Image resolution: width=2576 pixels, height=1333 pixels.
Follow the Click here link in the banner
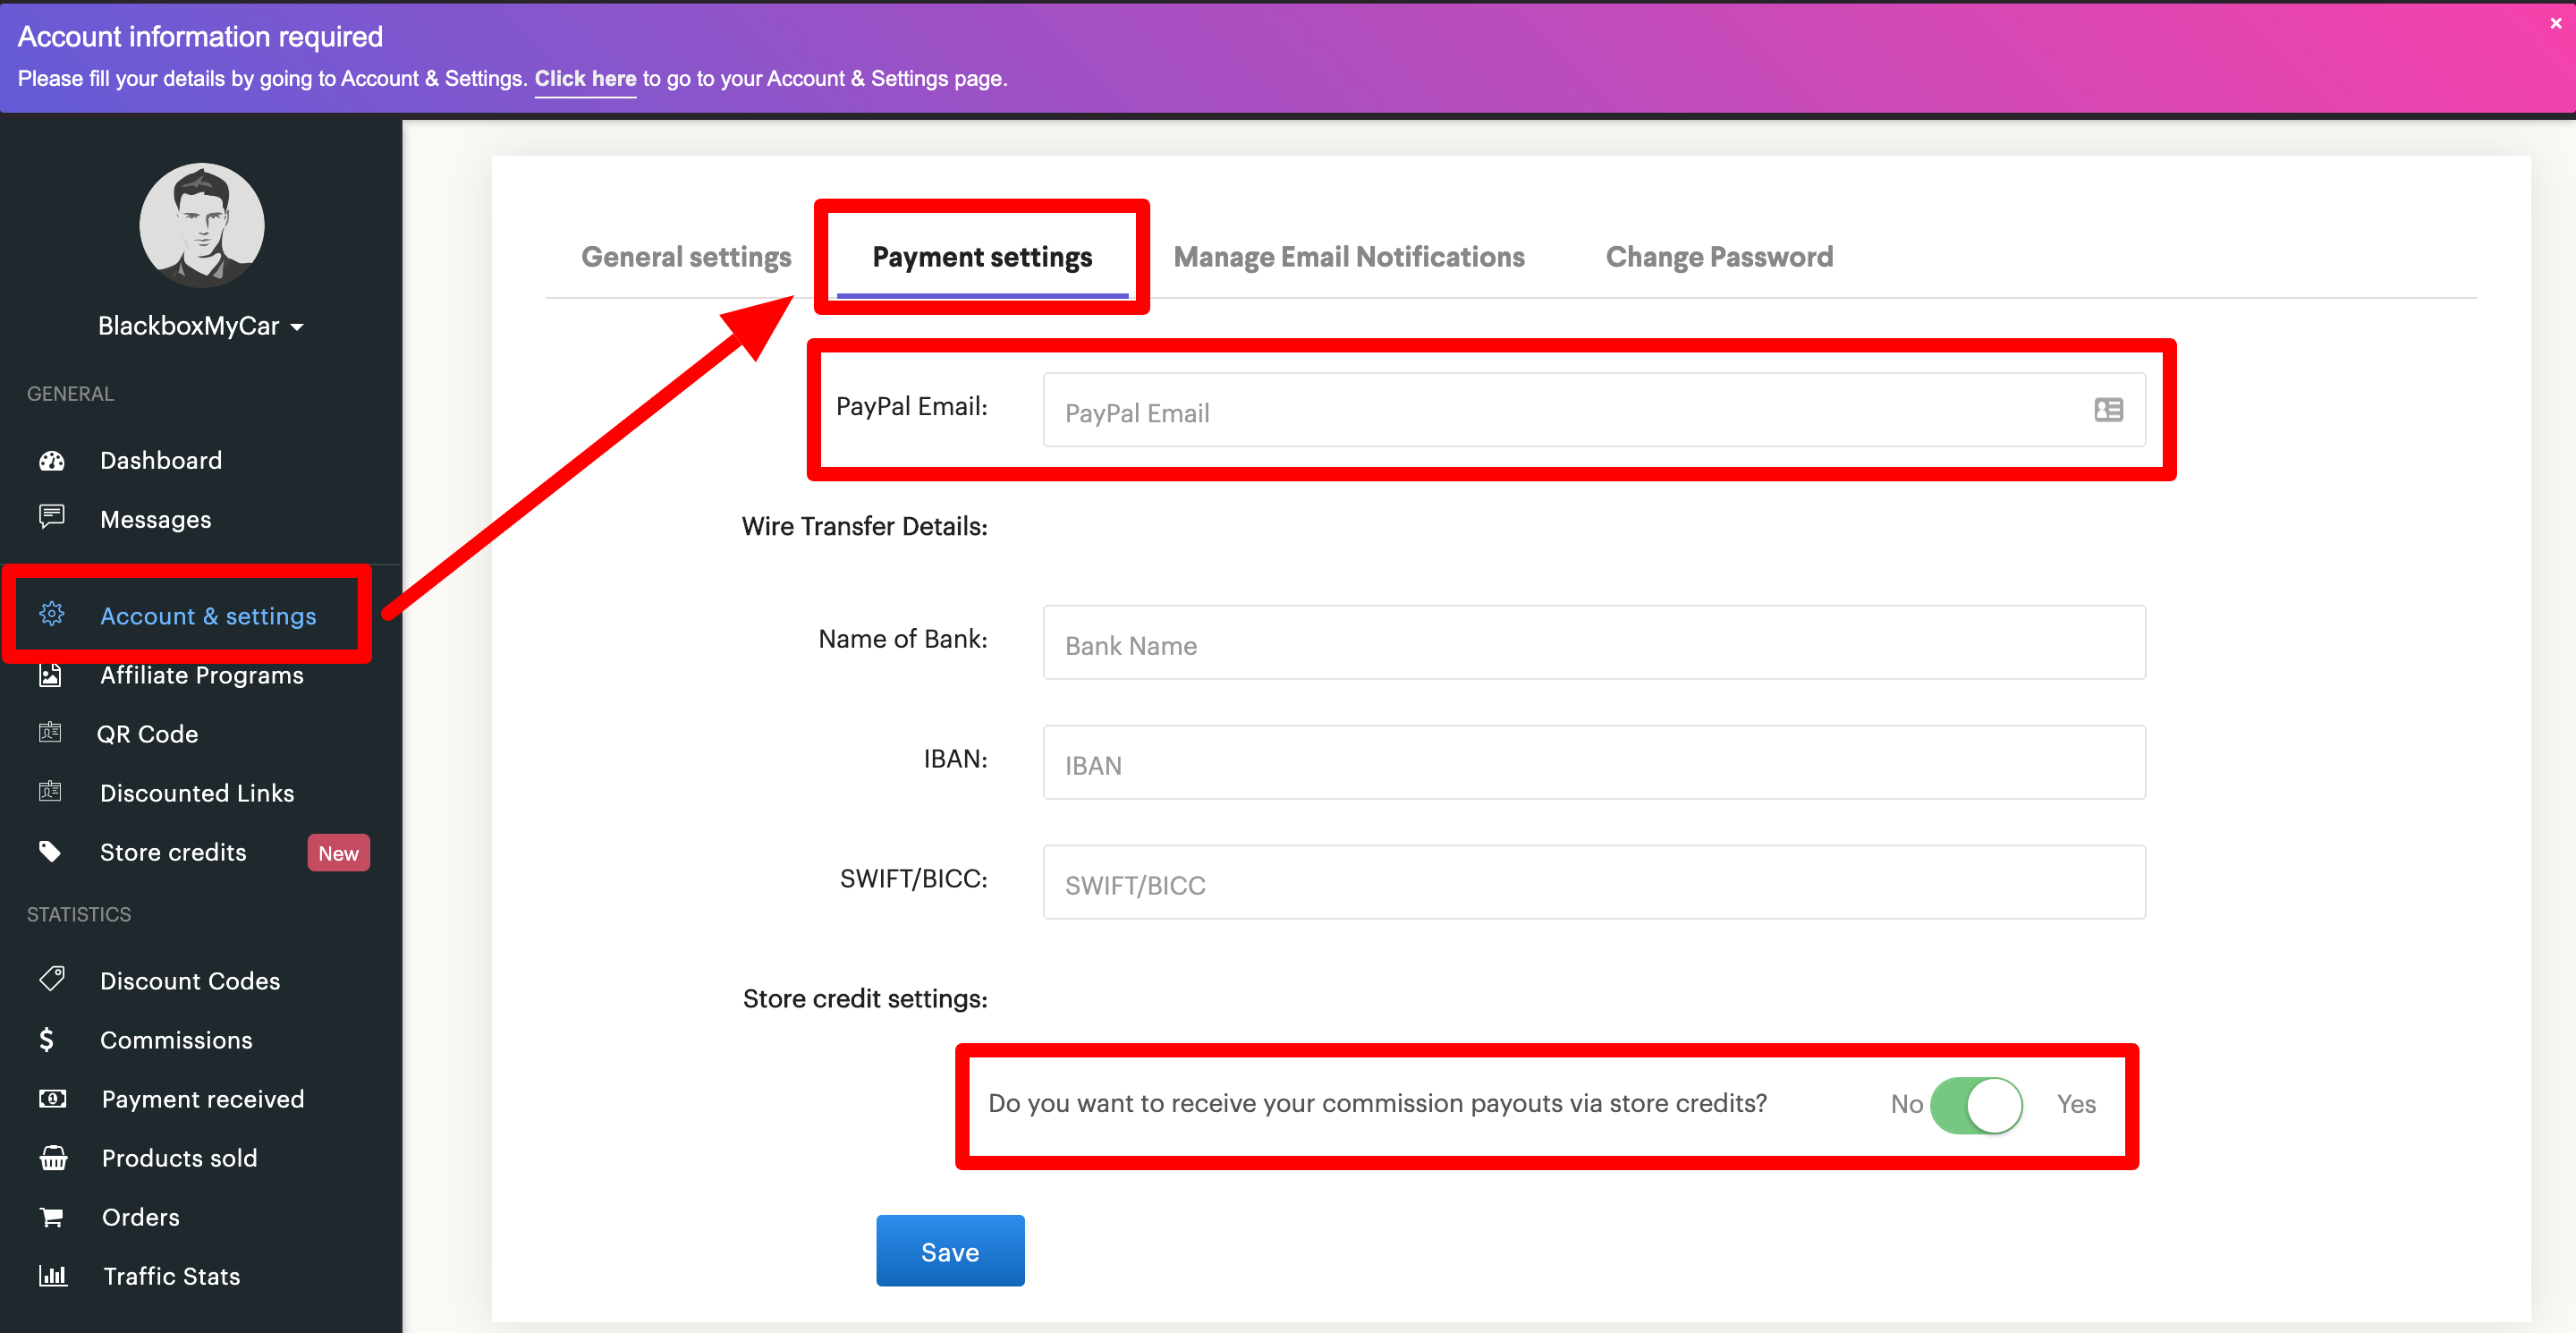(x=585, y=79)
